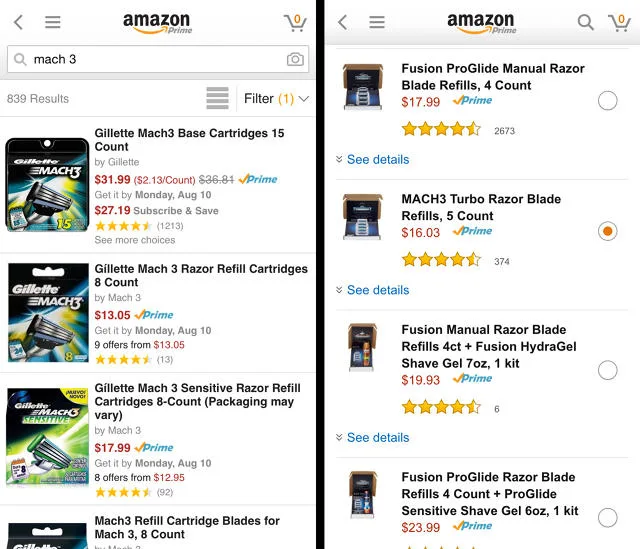The image size is (640, 549).
Task: Open hamburger menu on right screen
Action: tap(377, 22)
